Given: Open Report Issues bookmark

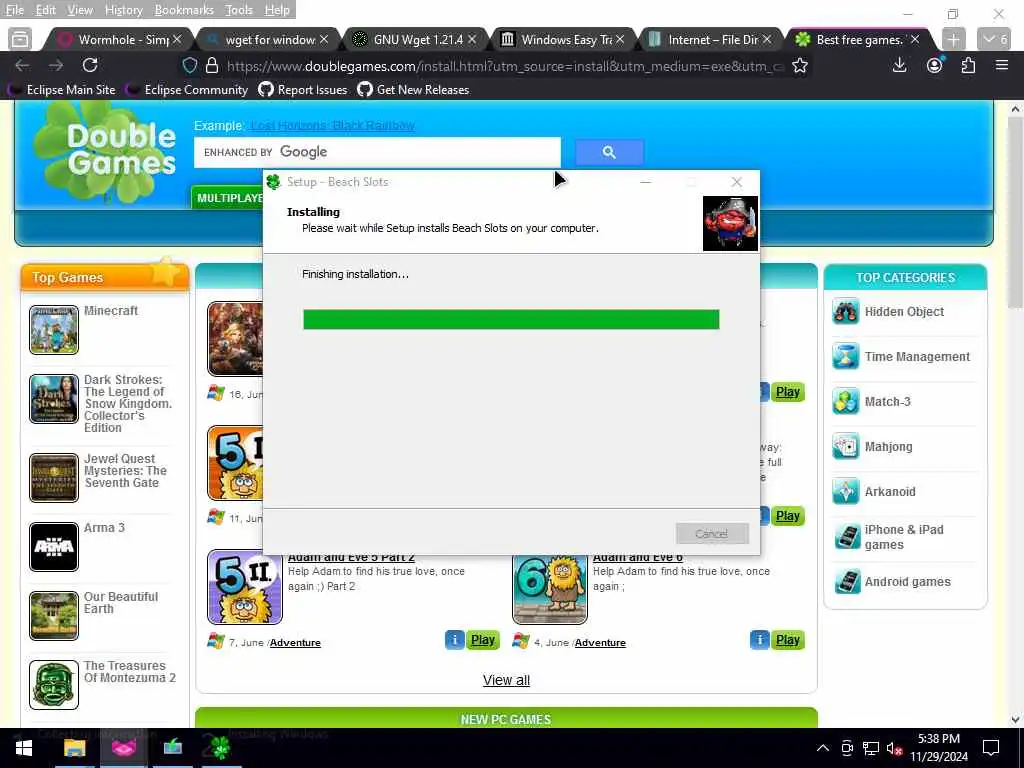Looking at the screenshot, I should [303, 90].
